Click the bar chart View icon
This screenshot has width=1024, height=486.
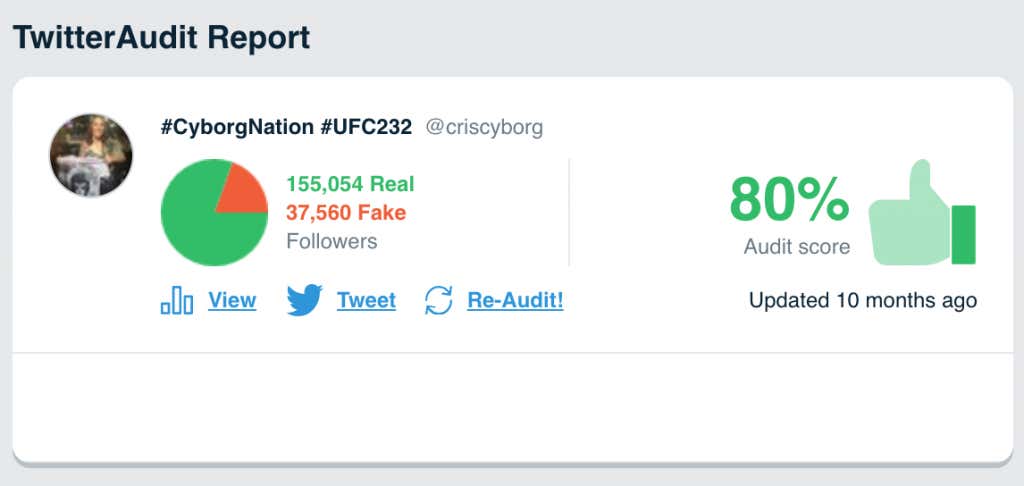(176, 301)
